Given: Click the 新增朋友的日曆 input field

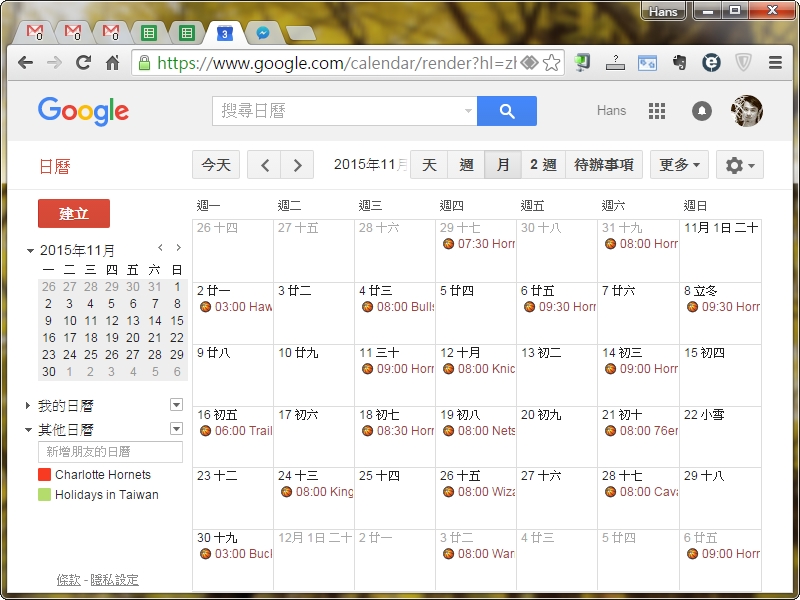Looking at the screenshot, I should (x=110, y=452).
